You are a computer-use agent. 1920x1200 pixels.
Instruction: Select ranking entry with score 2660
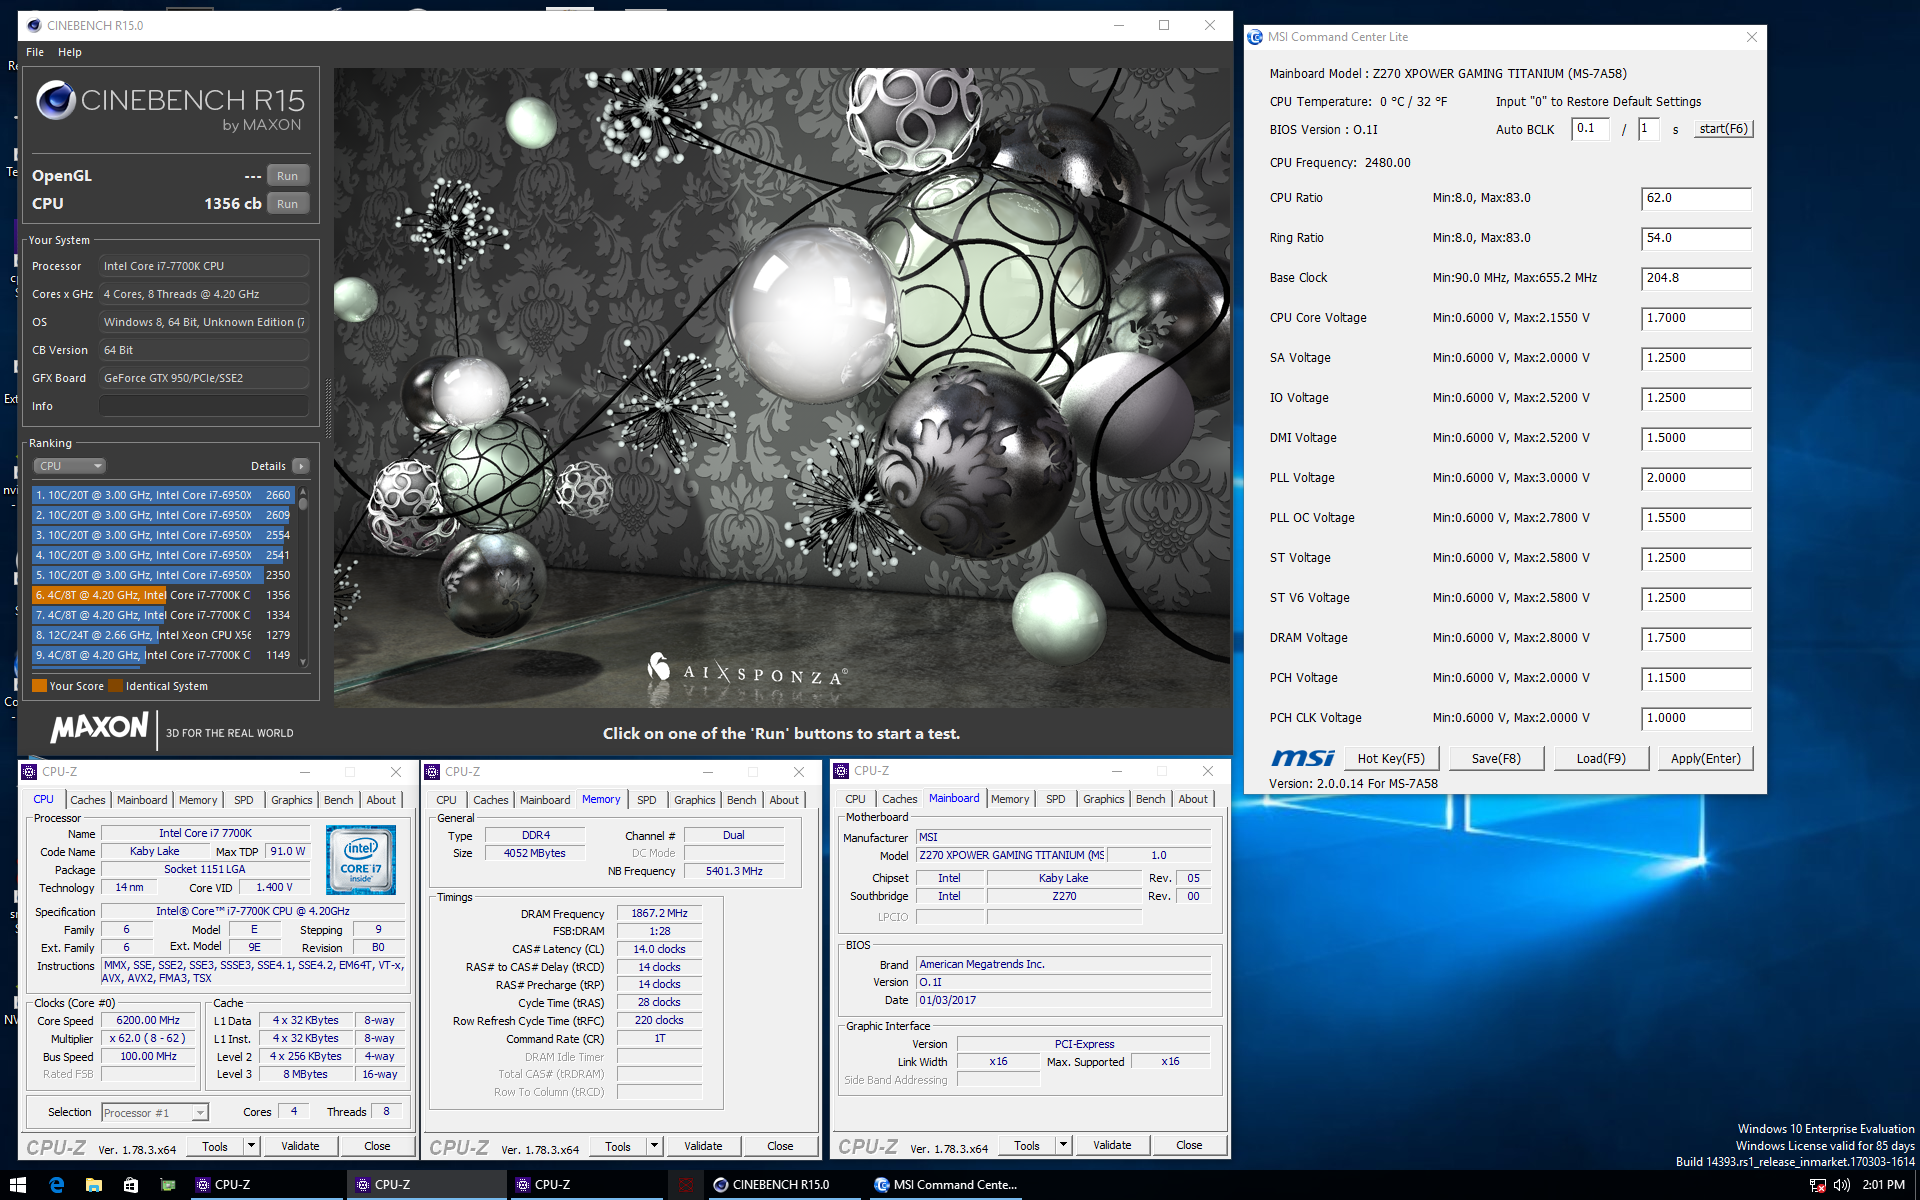pyautogui.click(x=163, y=495)
